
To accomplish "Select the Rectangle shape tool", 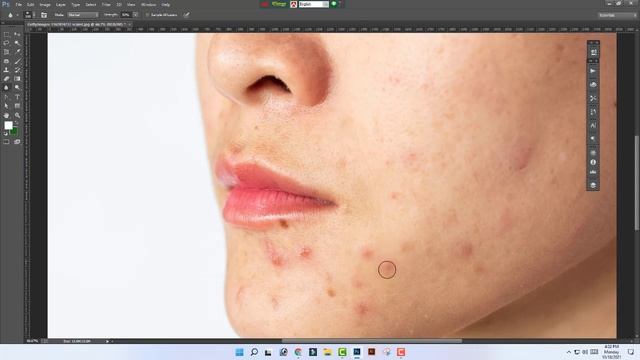I will pyautogui.click(x=17, y=106).
